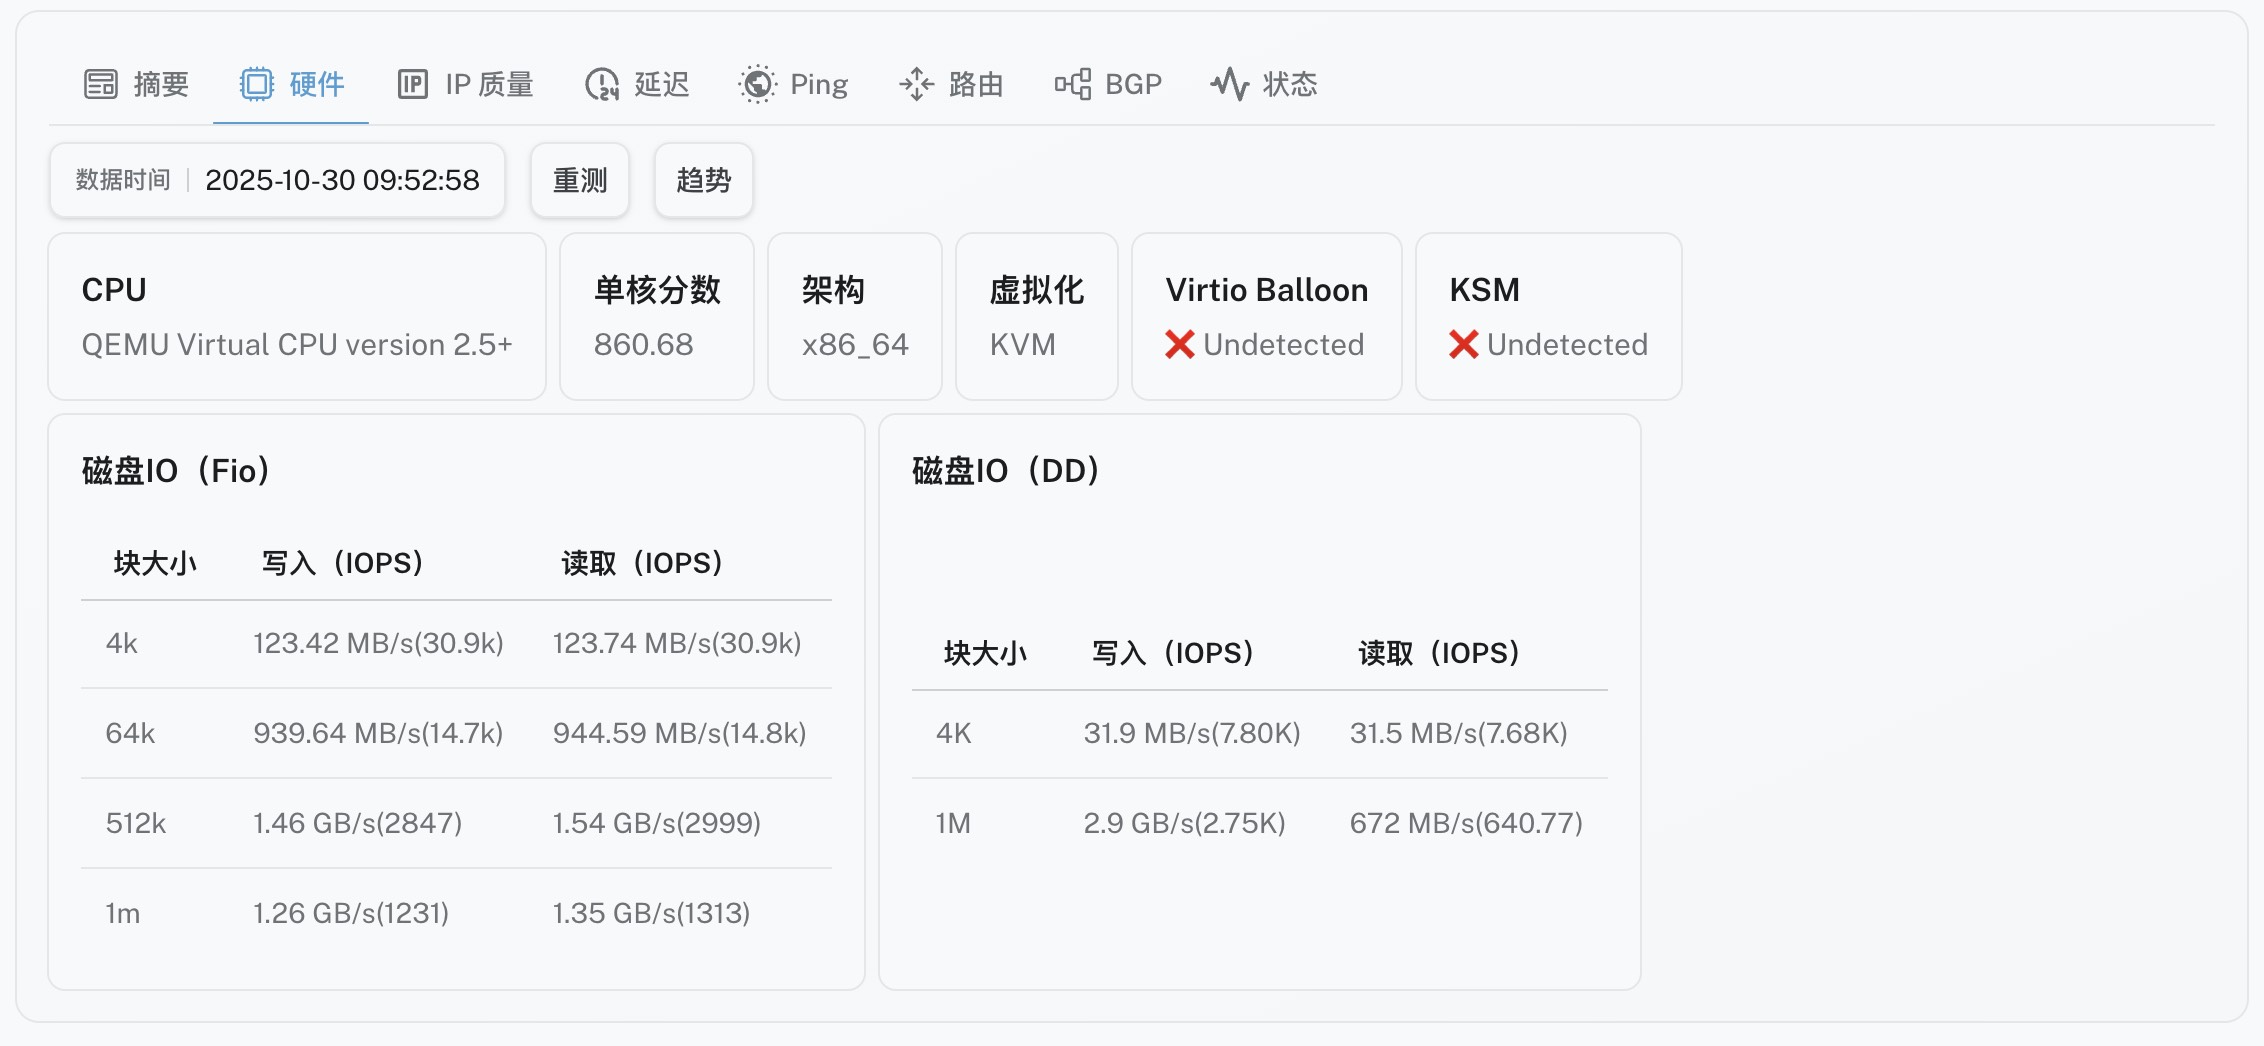Click the Fio 4k row write value

click(378, 643)
